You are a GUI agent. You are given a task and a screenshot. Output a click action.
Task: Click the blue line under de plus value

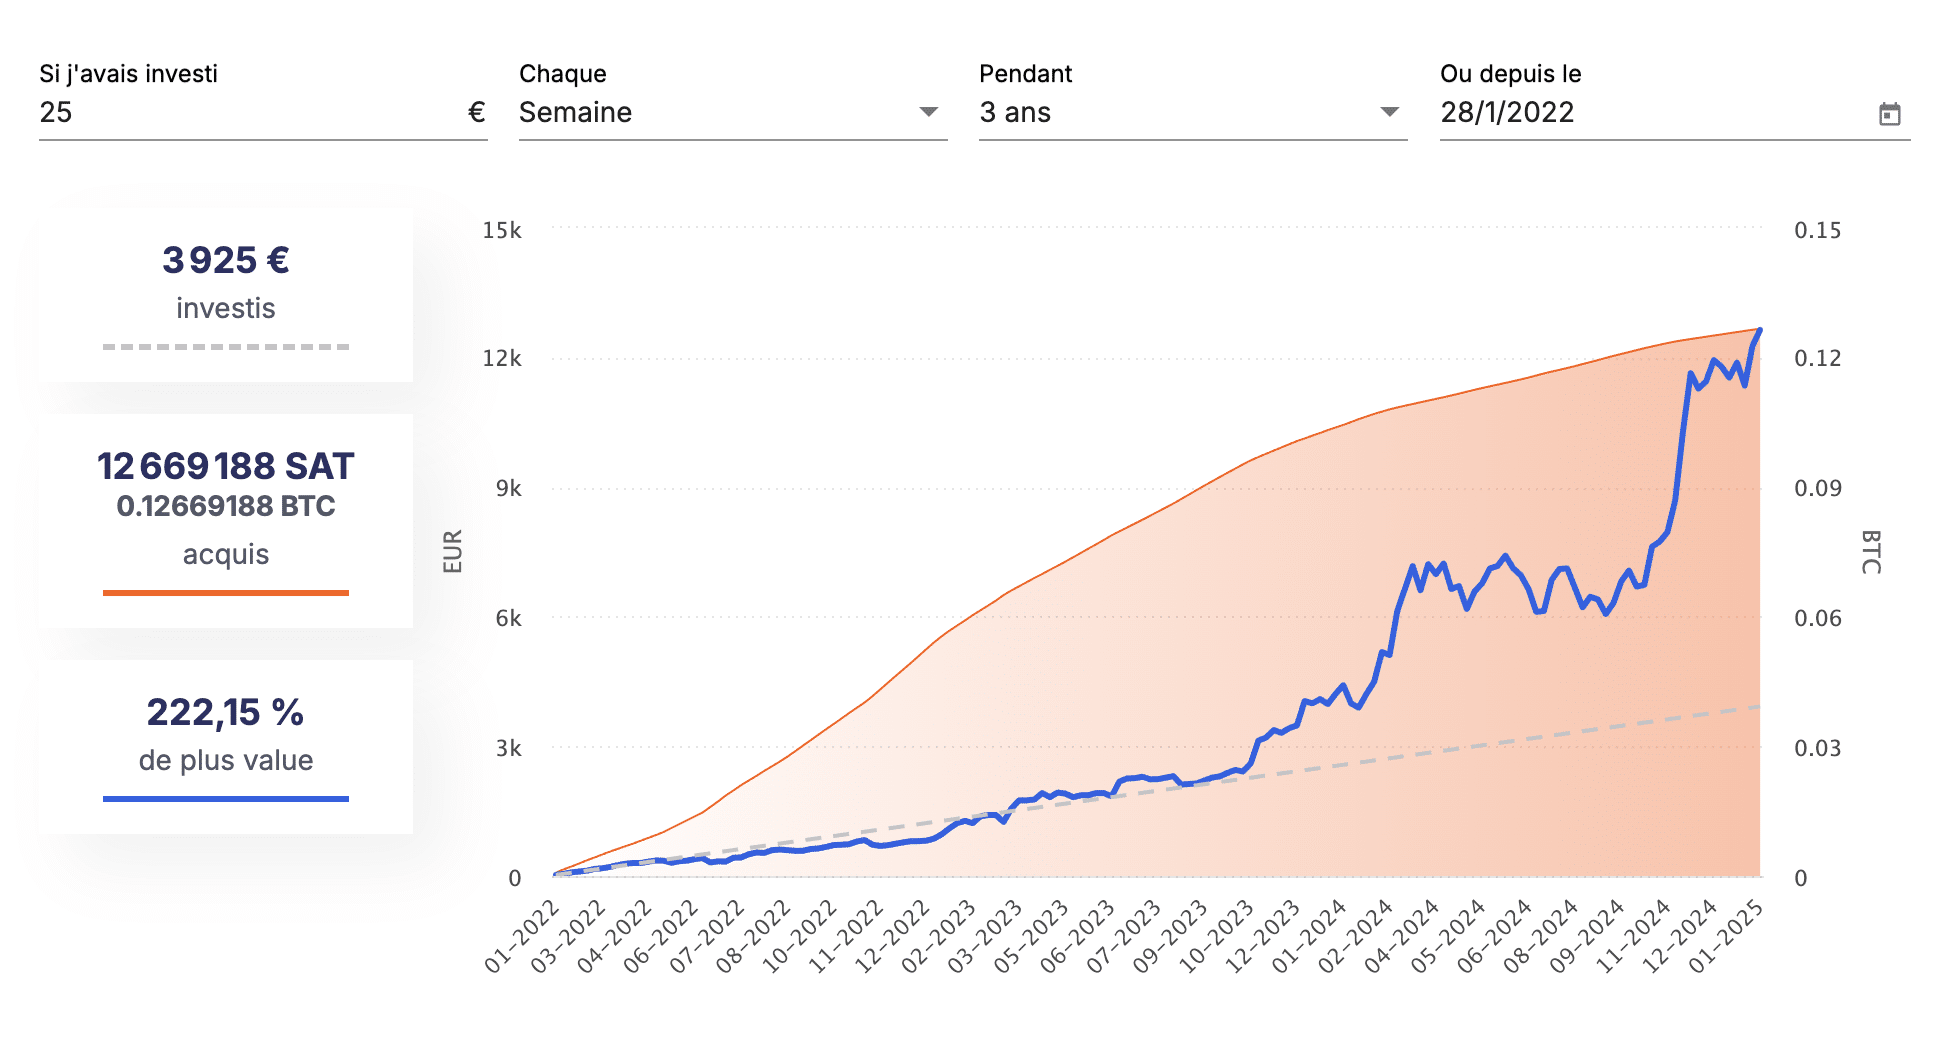pos(226,799)
